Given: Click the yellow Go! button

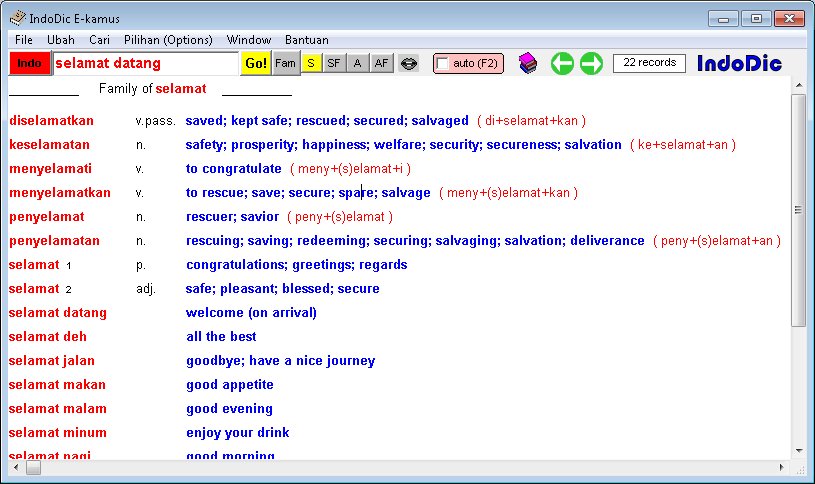Looking at the screenshot, I should click(256, 63).
